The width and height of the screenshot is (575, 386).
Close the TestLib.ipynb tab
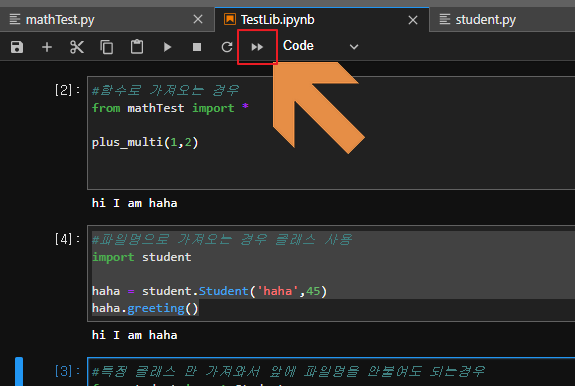click(x=413, y=20)
